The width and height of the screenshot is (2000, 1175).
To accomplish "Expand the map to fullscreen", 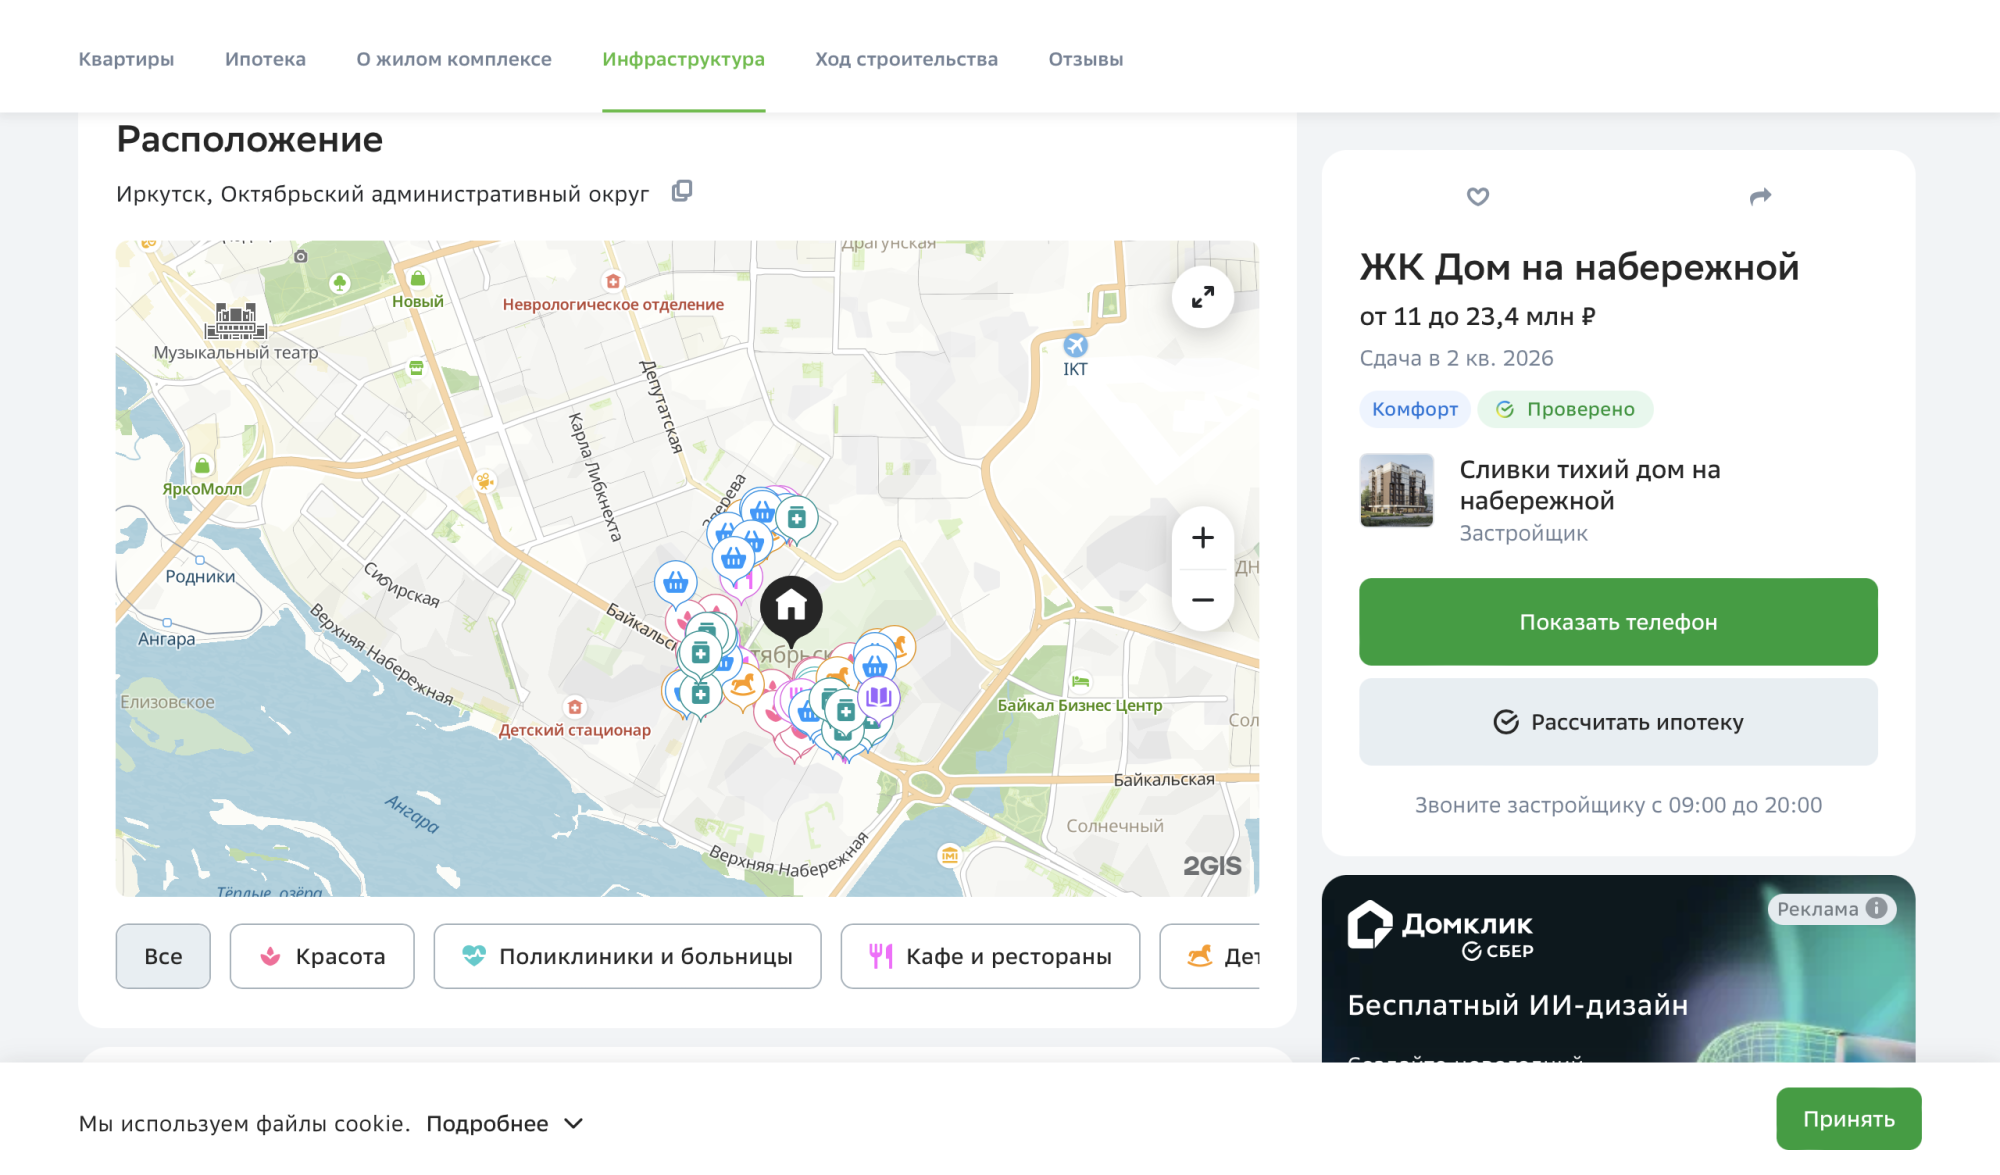I will click(x=1202, y=297).
